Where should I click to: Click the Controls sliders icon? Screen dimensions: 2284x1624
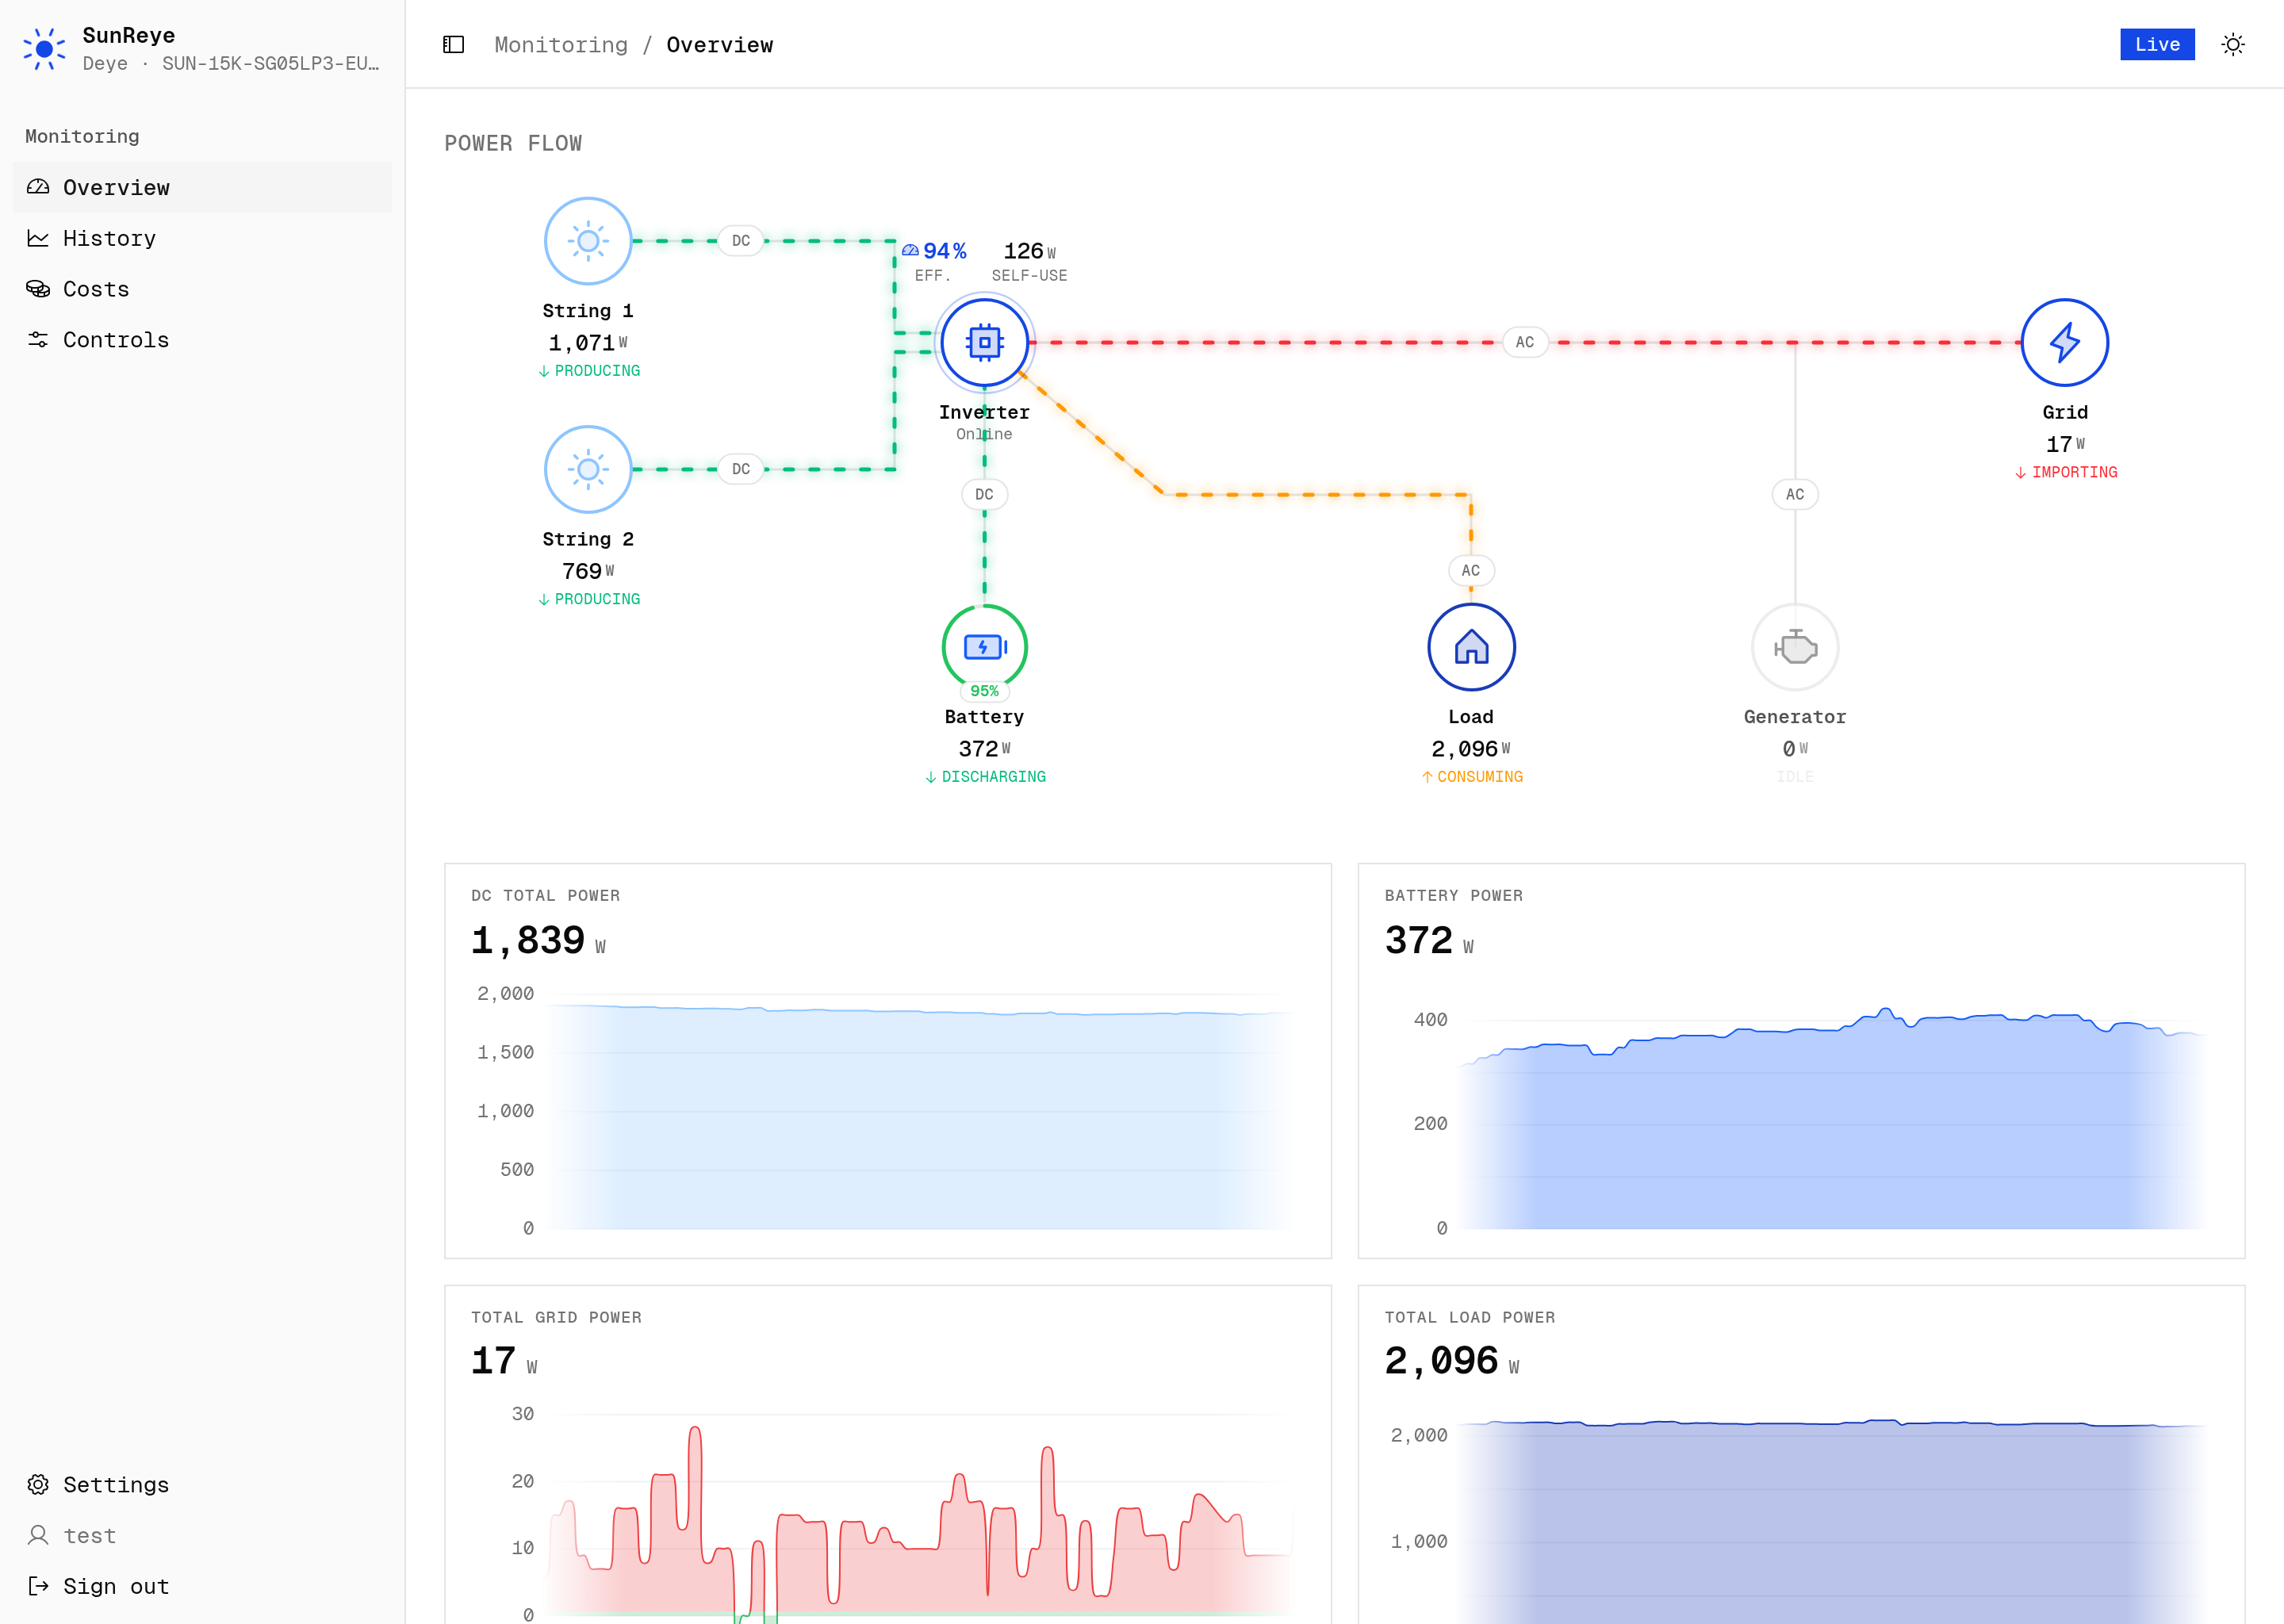[38, 340]
